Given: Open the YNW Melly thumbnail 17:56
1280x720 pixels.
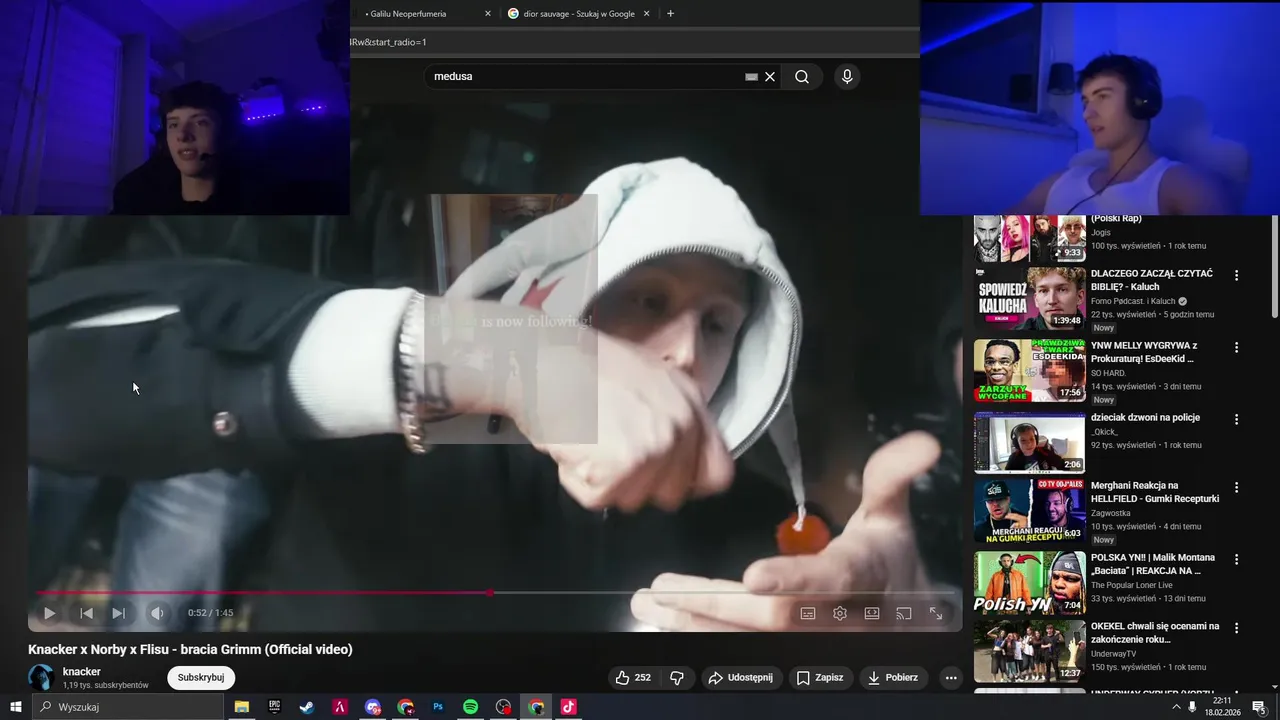Looking at the screenshot, I should pyautogui.click(x=1029, y=371).
